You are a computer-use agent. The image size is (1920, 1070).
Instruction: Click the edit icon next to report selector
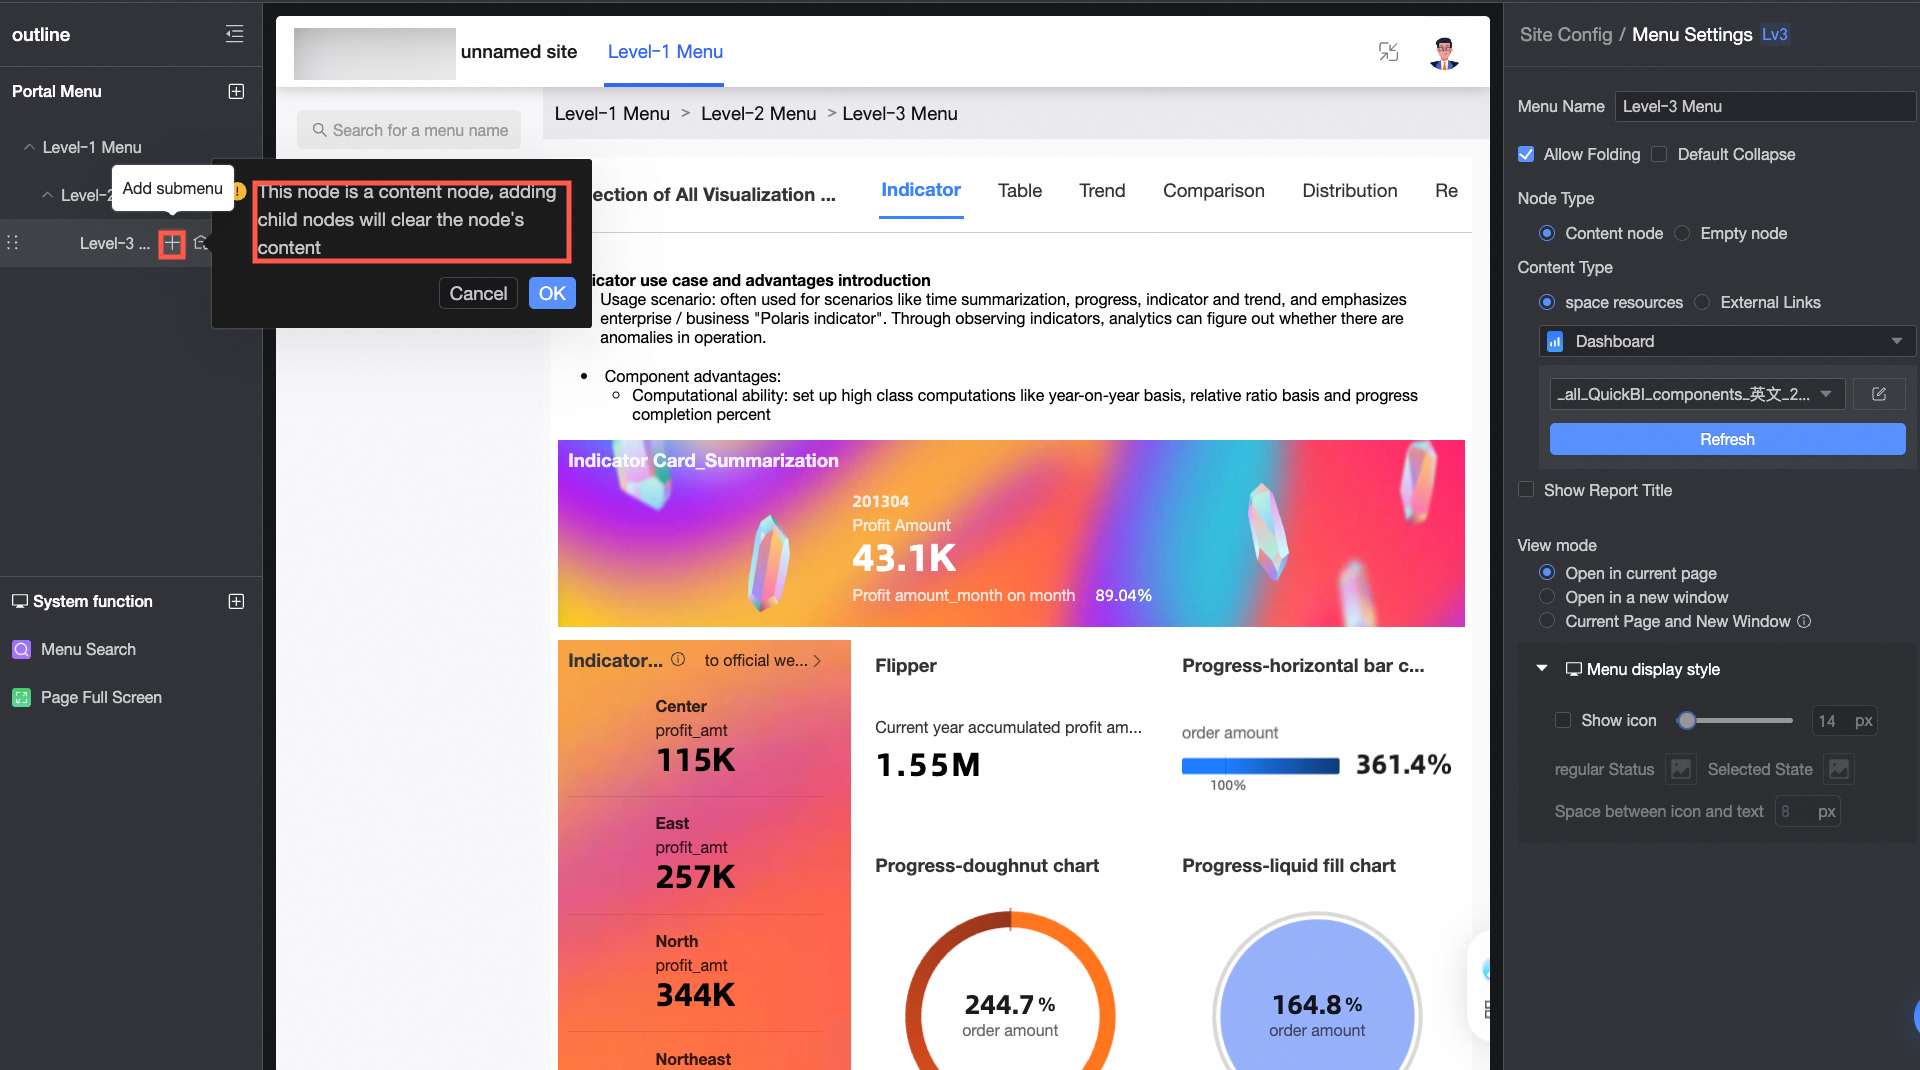pyautogui.click(x=1879, y=394)
